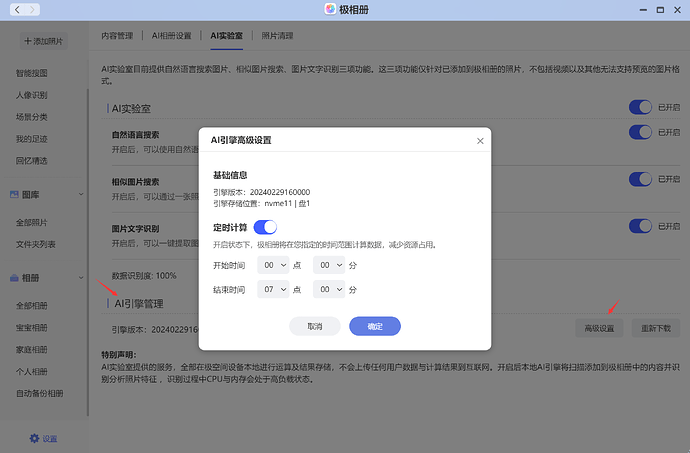Switch to the 内容管理 tab
690x453 pixels.
pyautogui.click(x=117, y=36)
